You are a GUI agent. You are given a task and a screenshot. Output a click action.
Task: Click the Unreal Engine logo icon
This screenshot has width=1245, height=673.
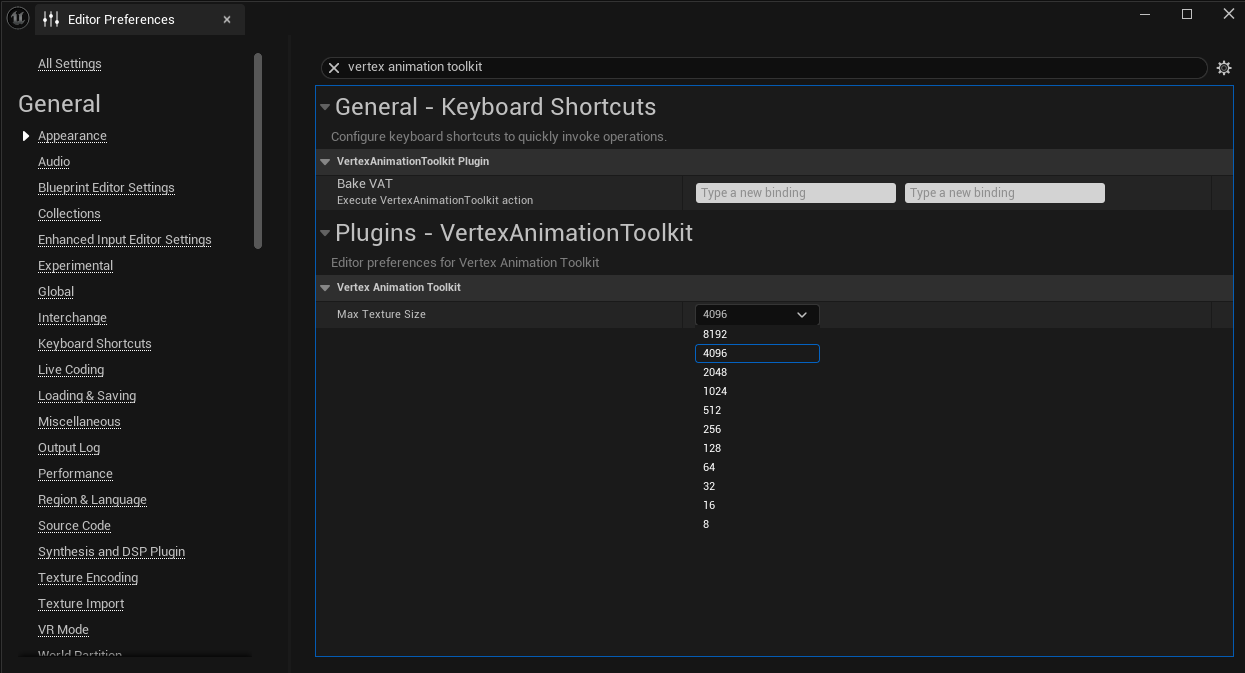18,18
